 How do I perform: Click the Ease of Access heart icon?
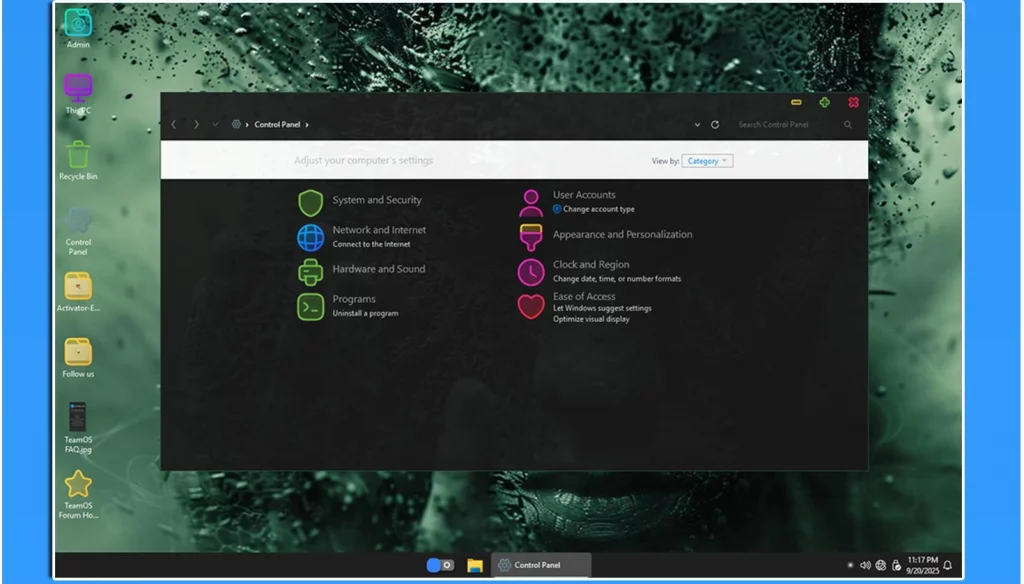pos(531,306)
